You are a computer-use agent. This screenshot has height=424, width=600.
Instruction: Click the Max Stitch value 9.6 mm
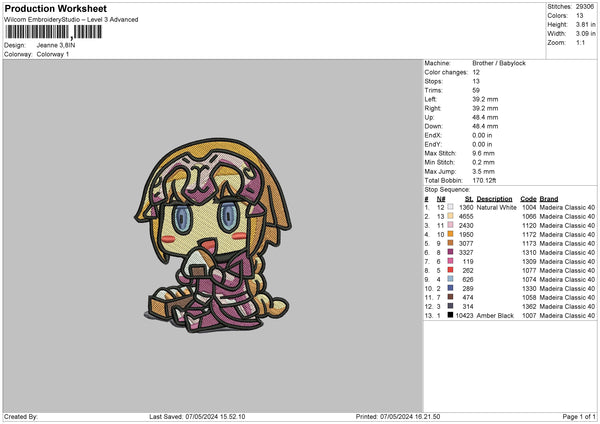(483, 153)
